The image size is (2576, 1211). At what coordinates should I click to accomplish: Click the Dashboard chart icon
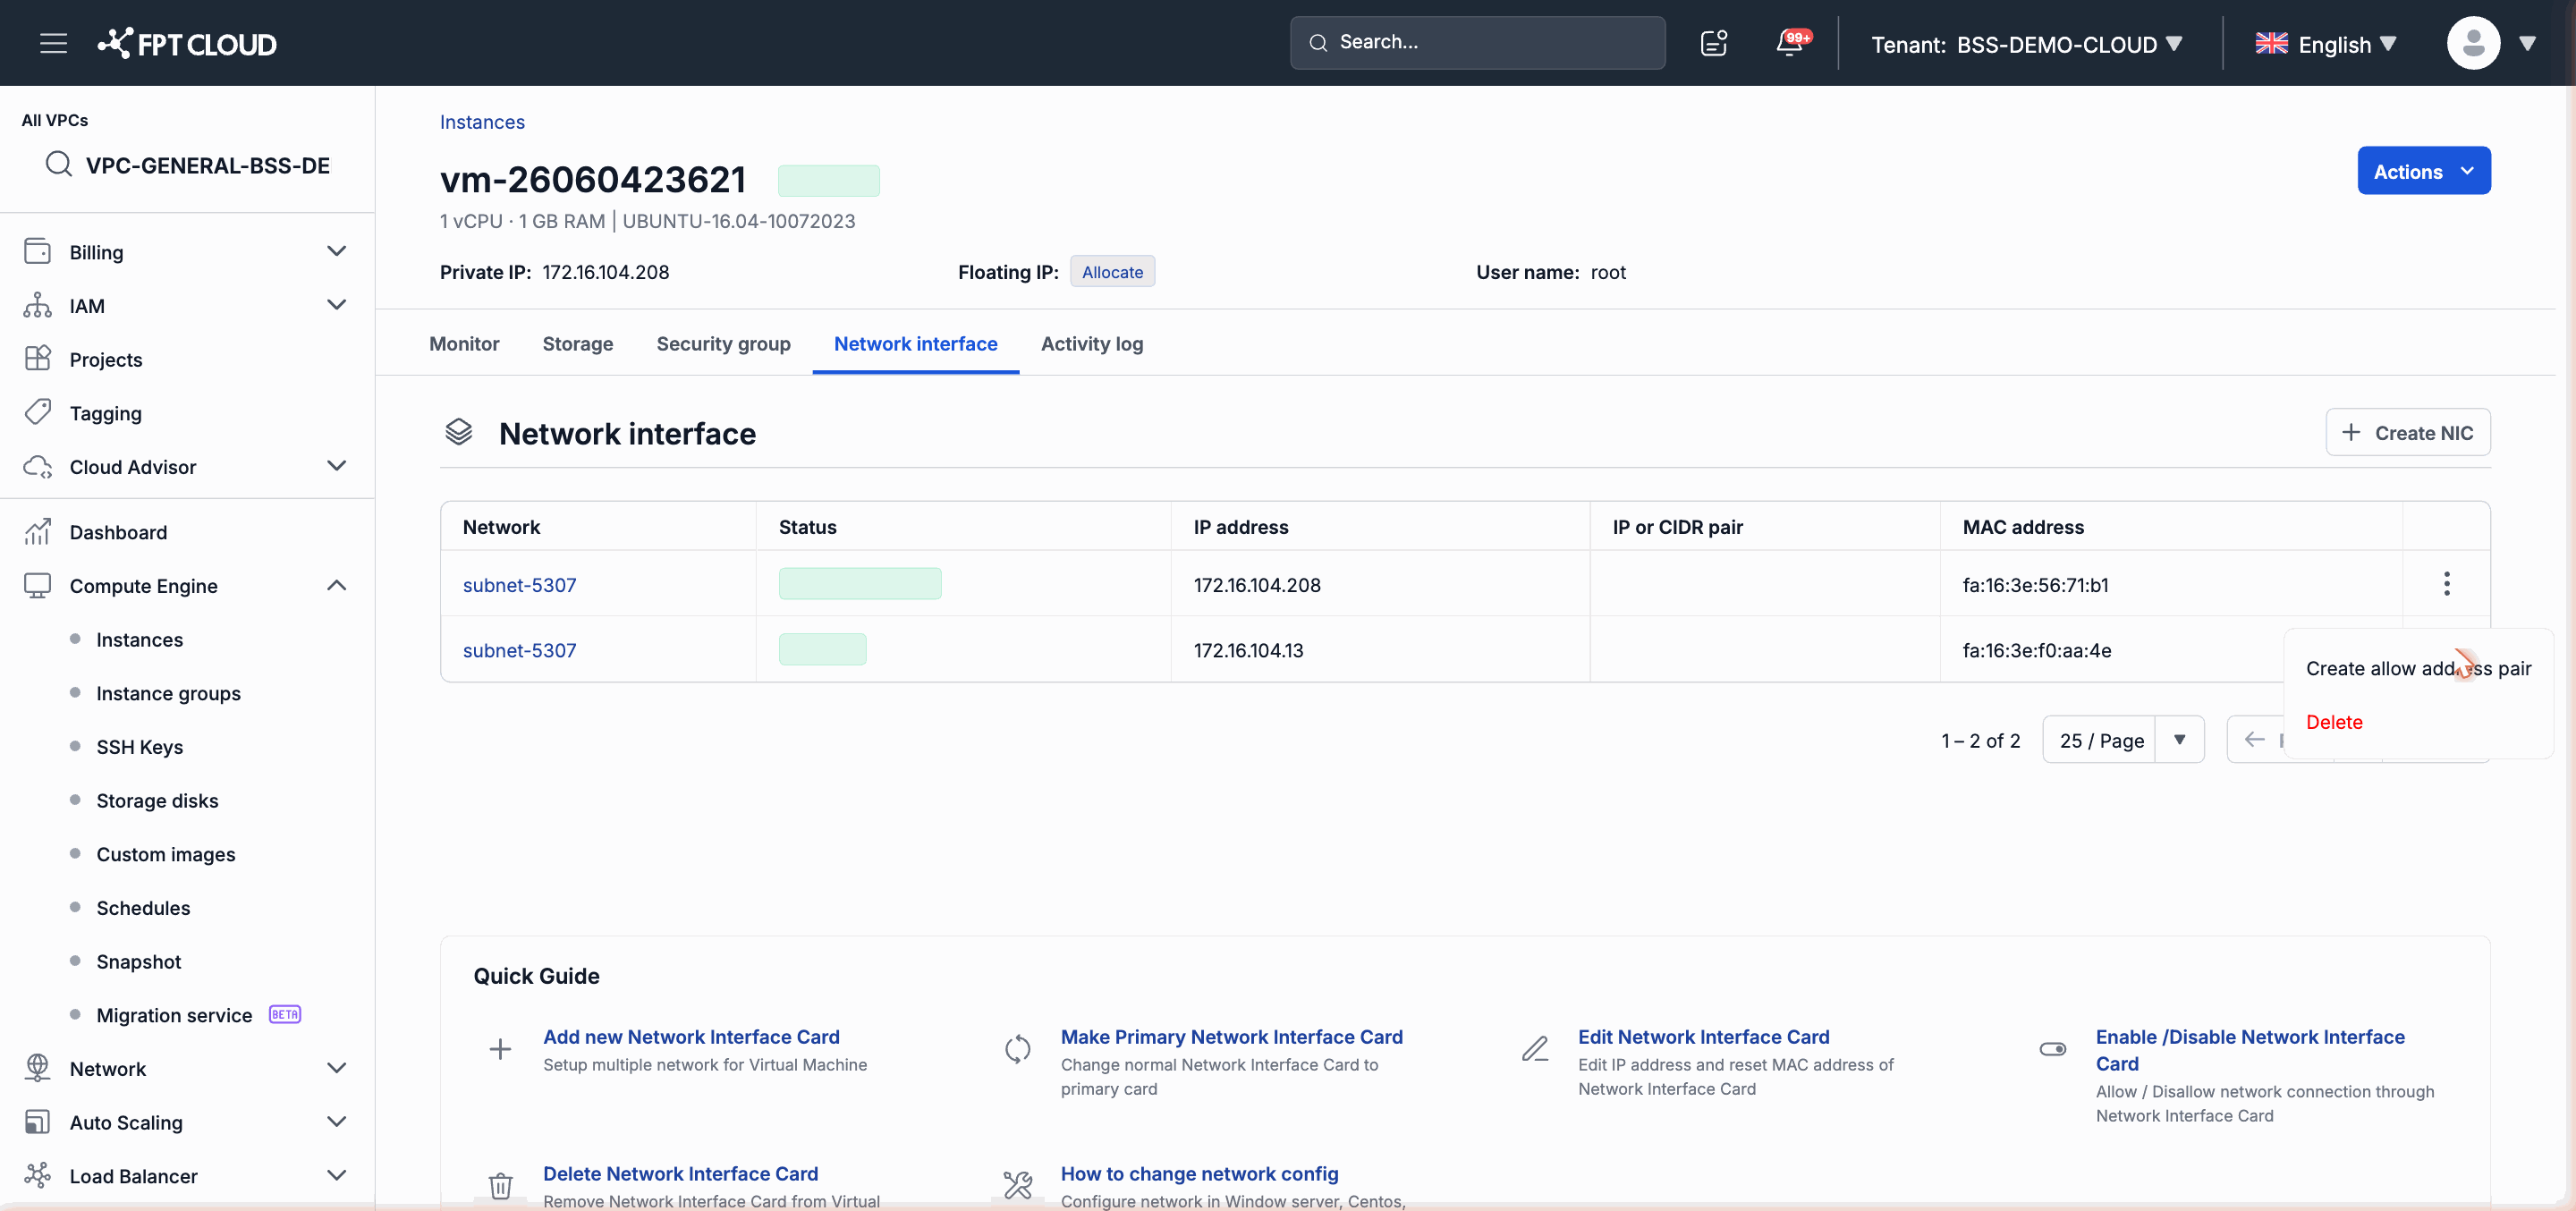37,531
